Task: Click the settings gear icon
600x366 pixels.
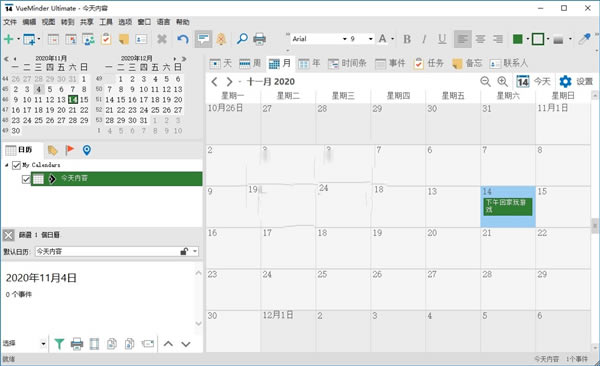Action: tap(565, 81)
